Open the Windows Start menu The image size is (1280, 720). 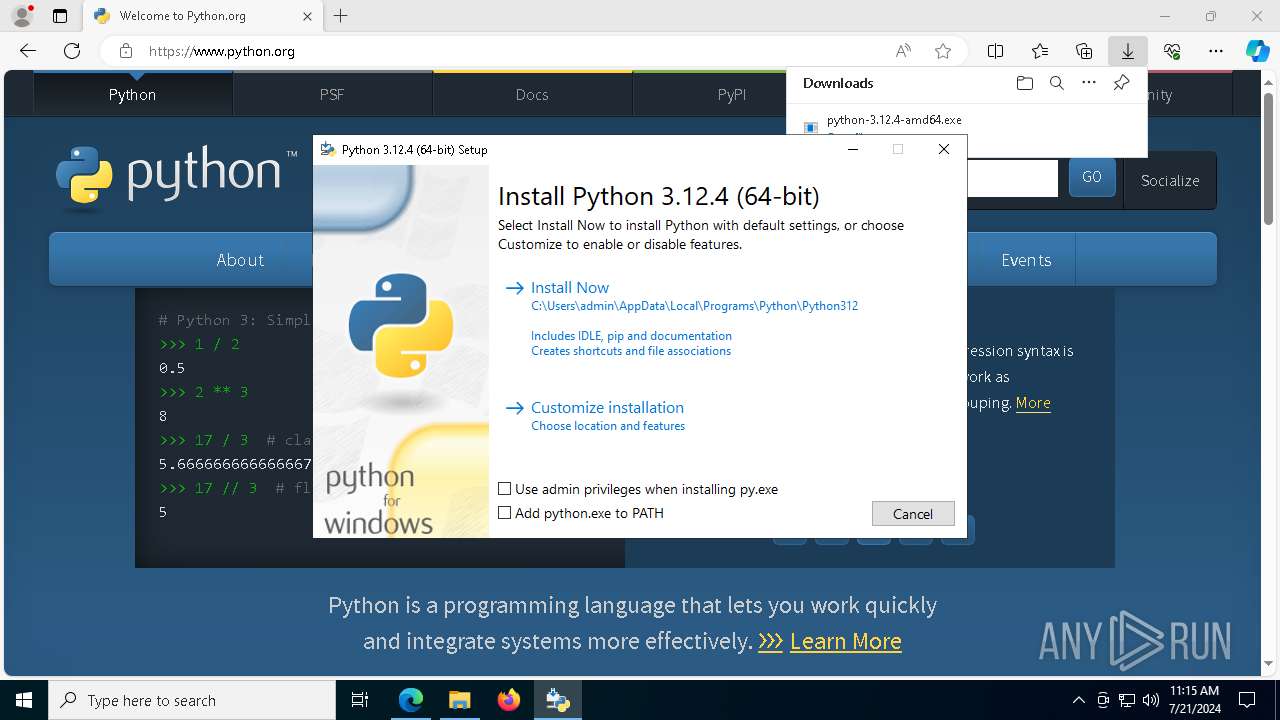24,700
